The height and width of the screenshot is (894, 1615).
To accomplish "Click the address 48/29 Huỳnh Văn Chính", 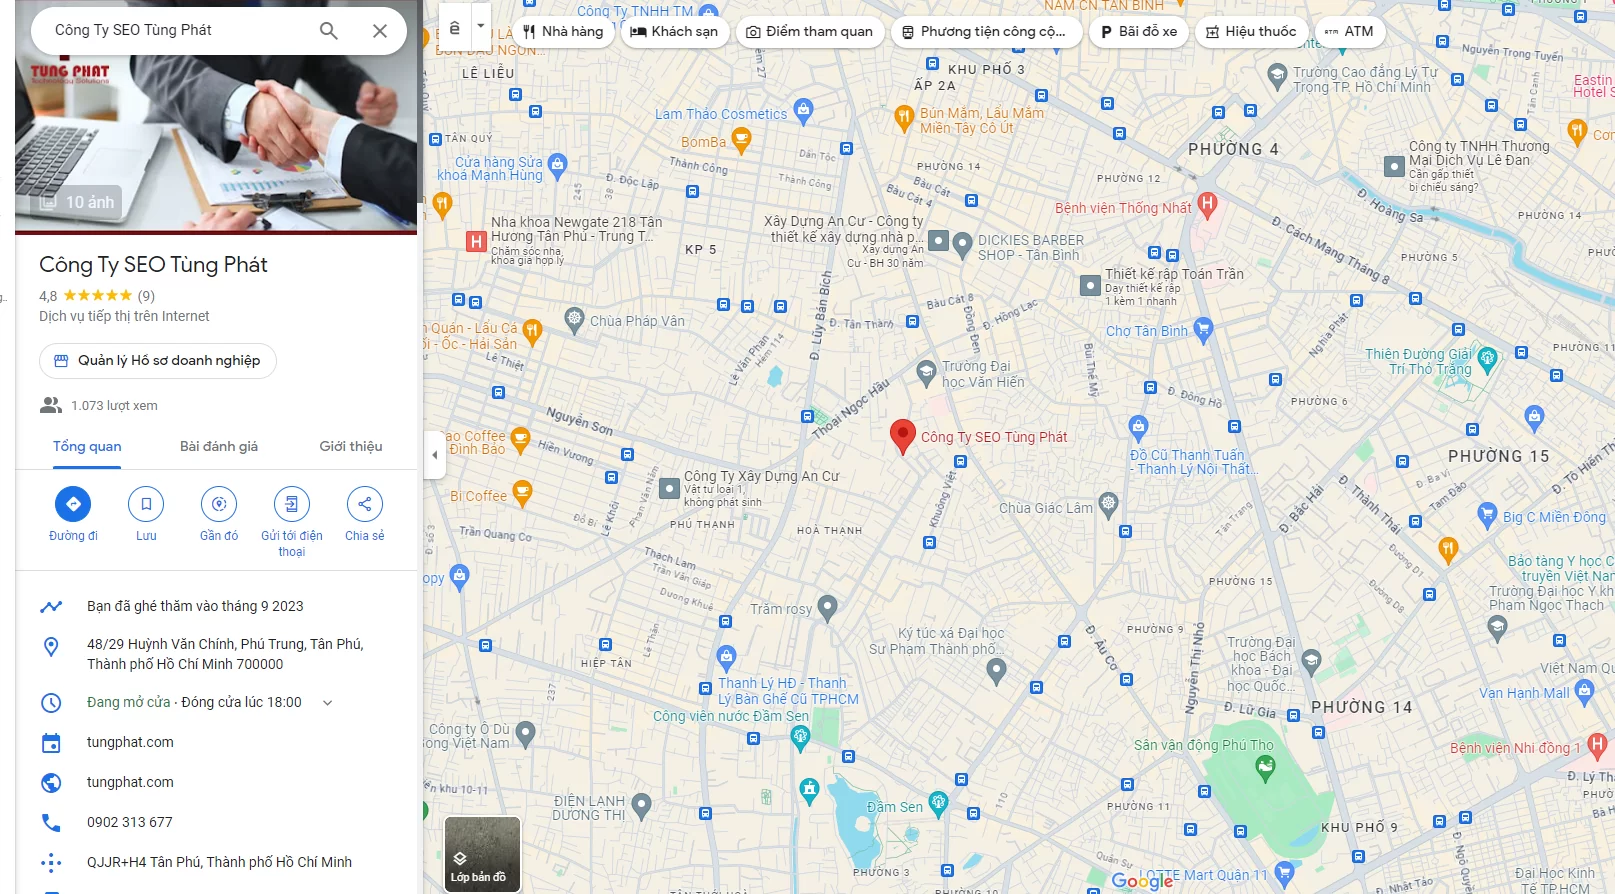I will point(225,654).
